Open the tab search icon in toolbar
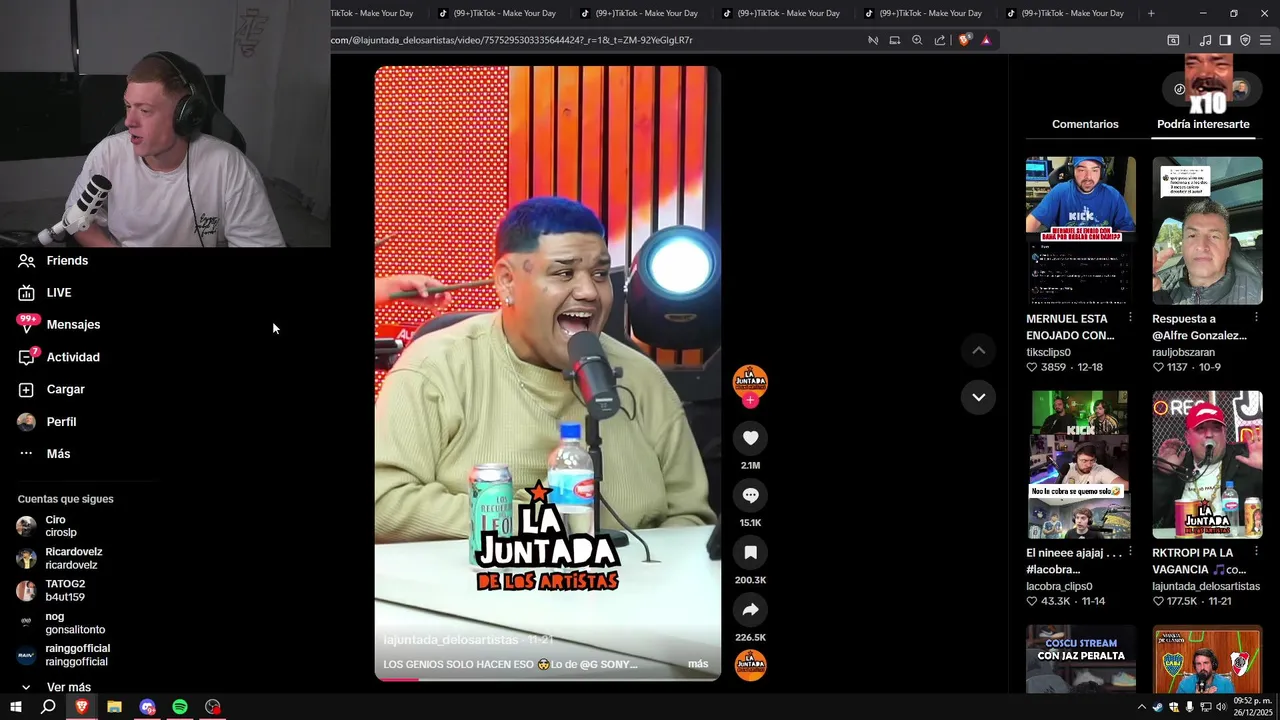This screenshot has width=1280, height=720. click(x=1173, y=40)
